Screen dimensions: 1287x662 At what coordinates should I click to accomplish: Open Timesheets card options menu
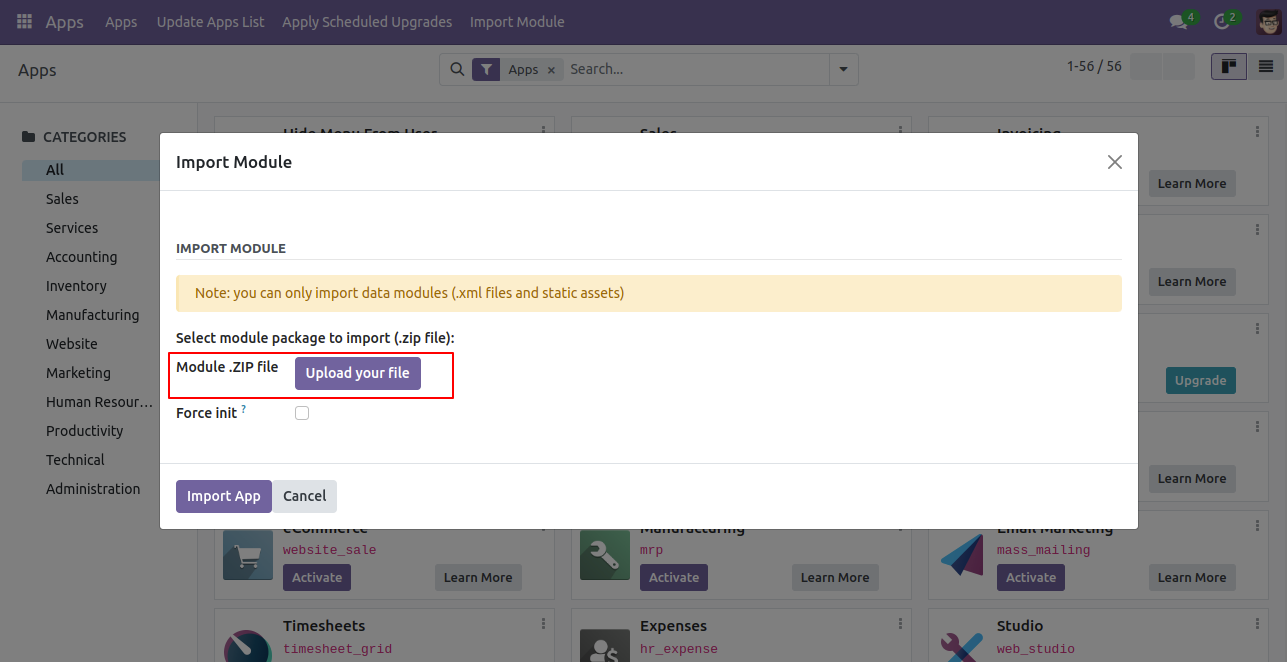[544, 625]
